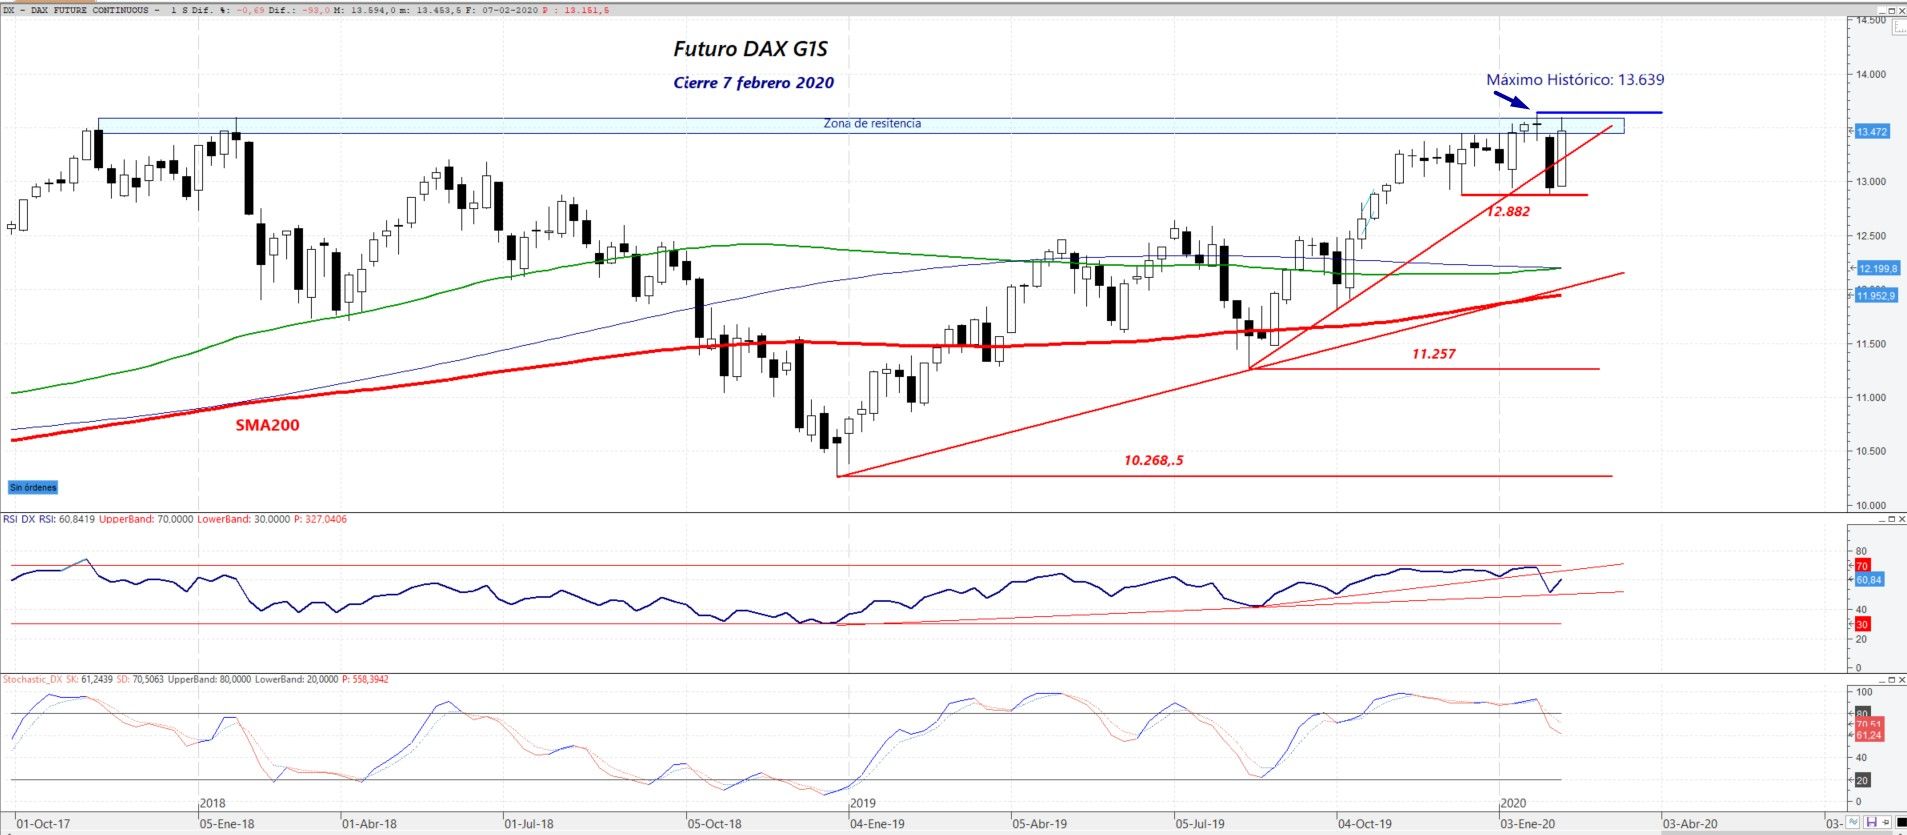Click the black color box on the date axis bar
The image size is (1907, 835).
tap(1899, 823)
